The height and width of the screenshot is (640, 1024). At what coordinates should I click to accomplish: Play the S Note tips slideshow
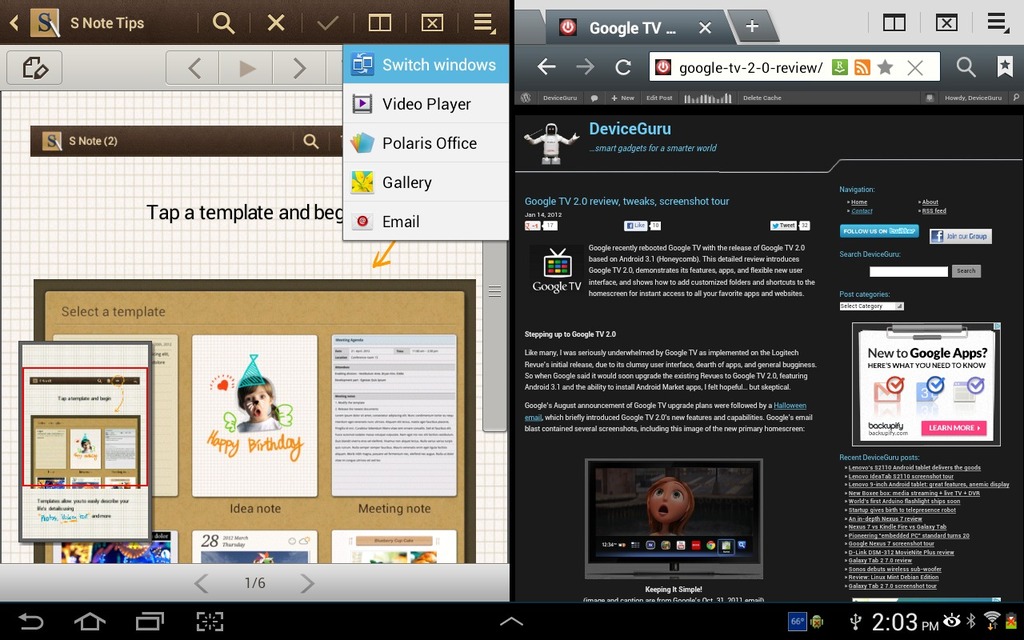coord(247,68)
